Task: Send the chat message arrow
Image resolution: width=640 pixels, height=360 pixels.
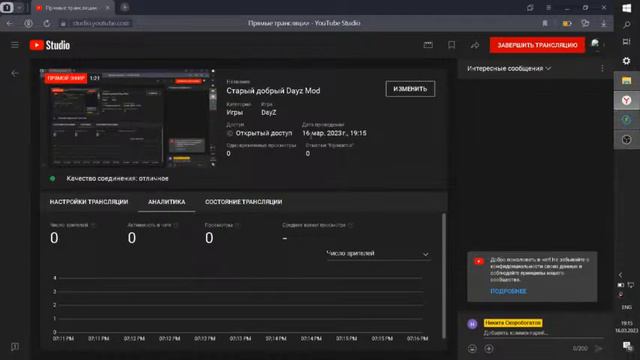Action: tap(598, 349)
